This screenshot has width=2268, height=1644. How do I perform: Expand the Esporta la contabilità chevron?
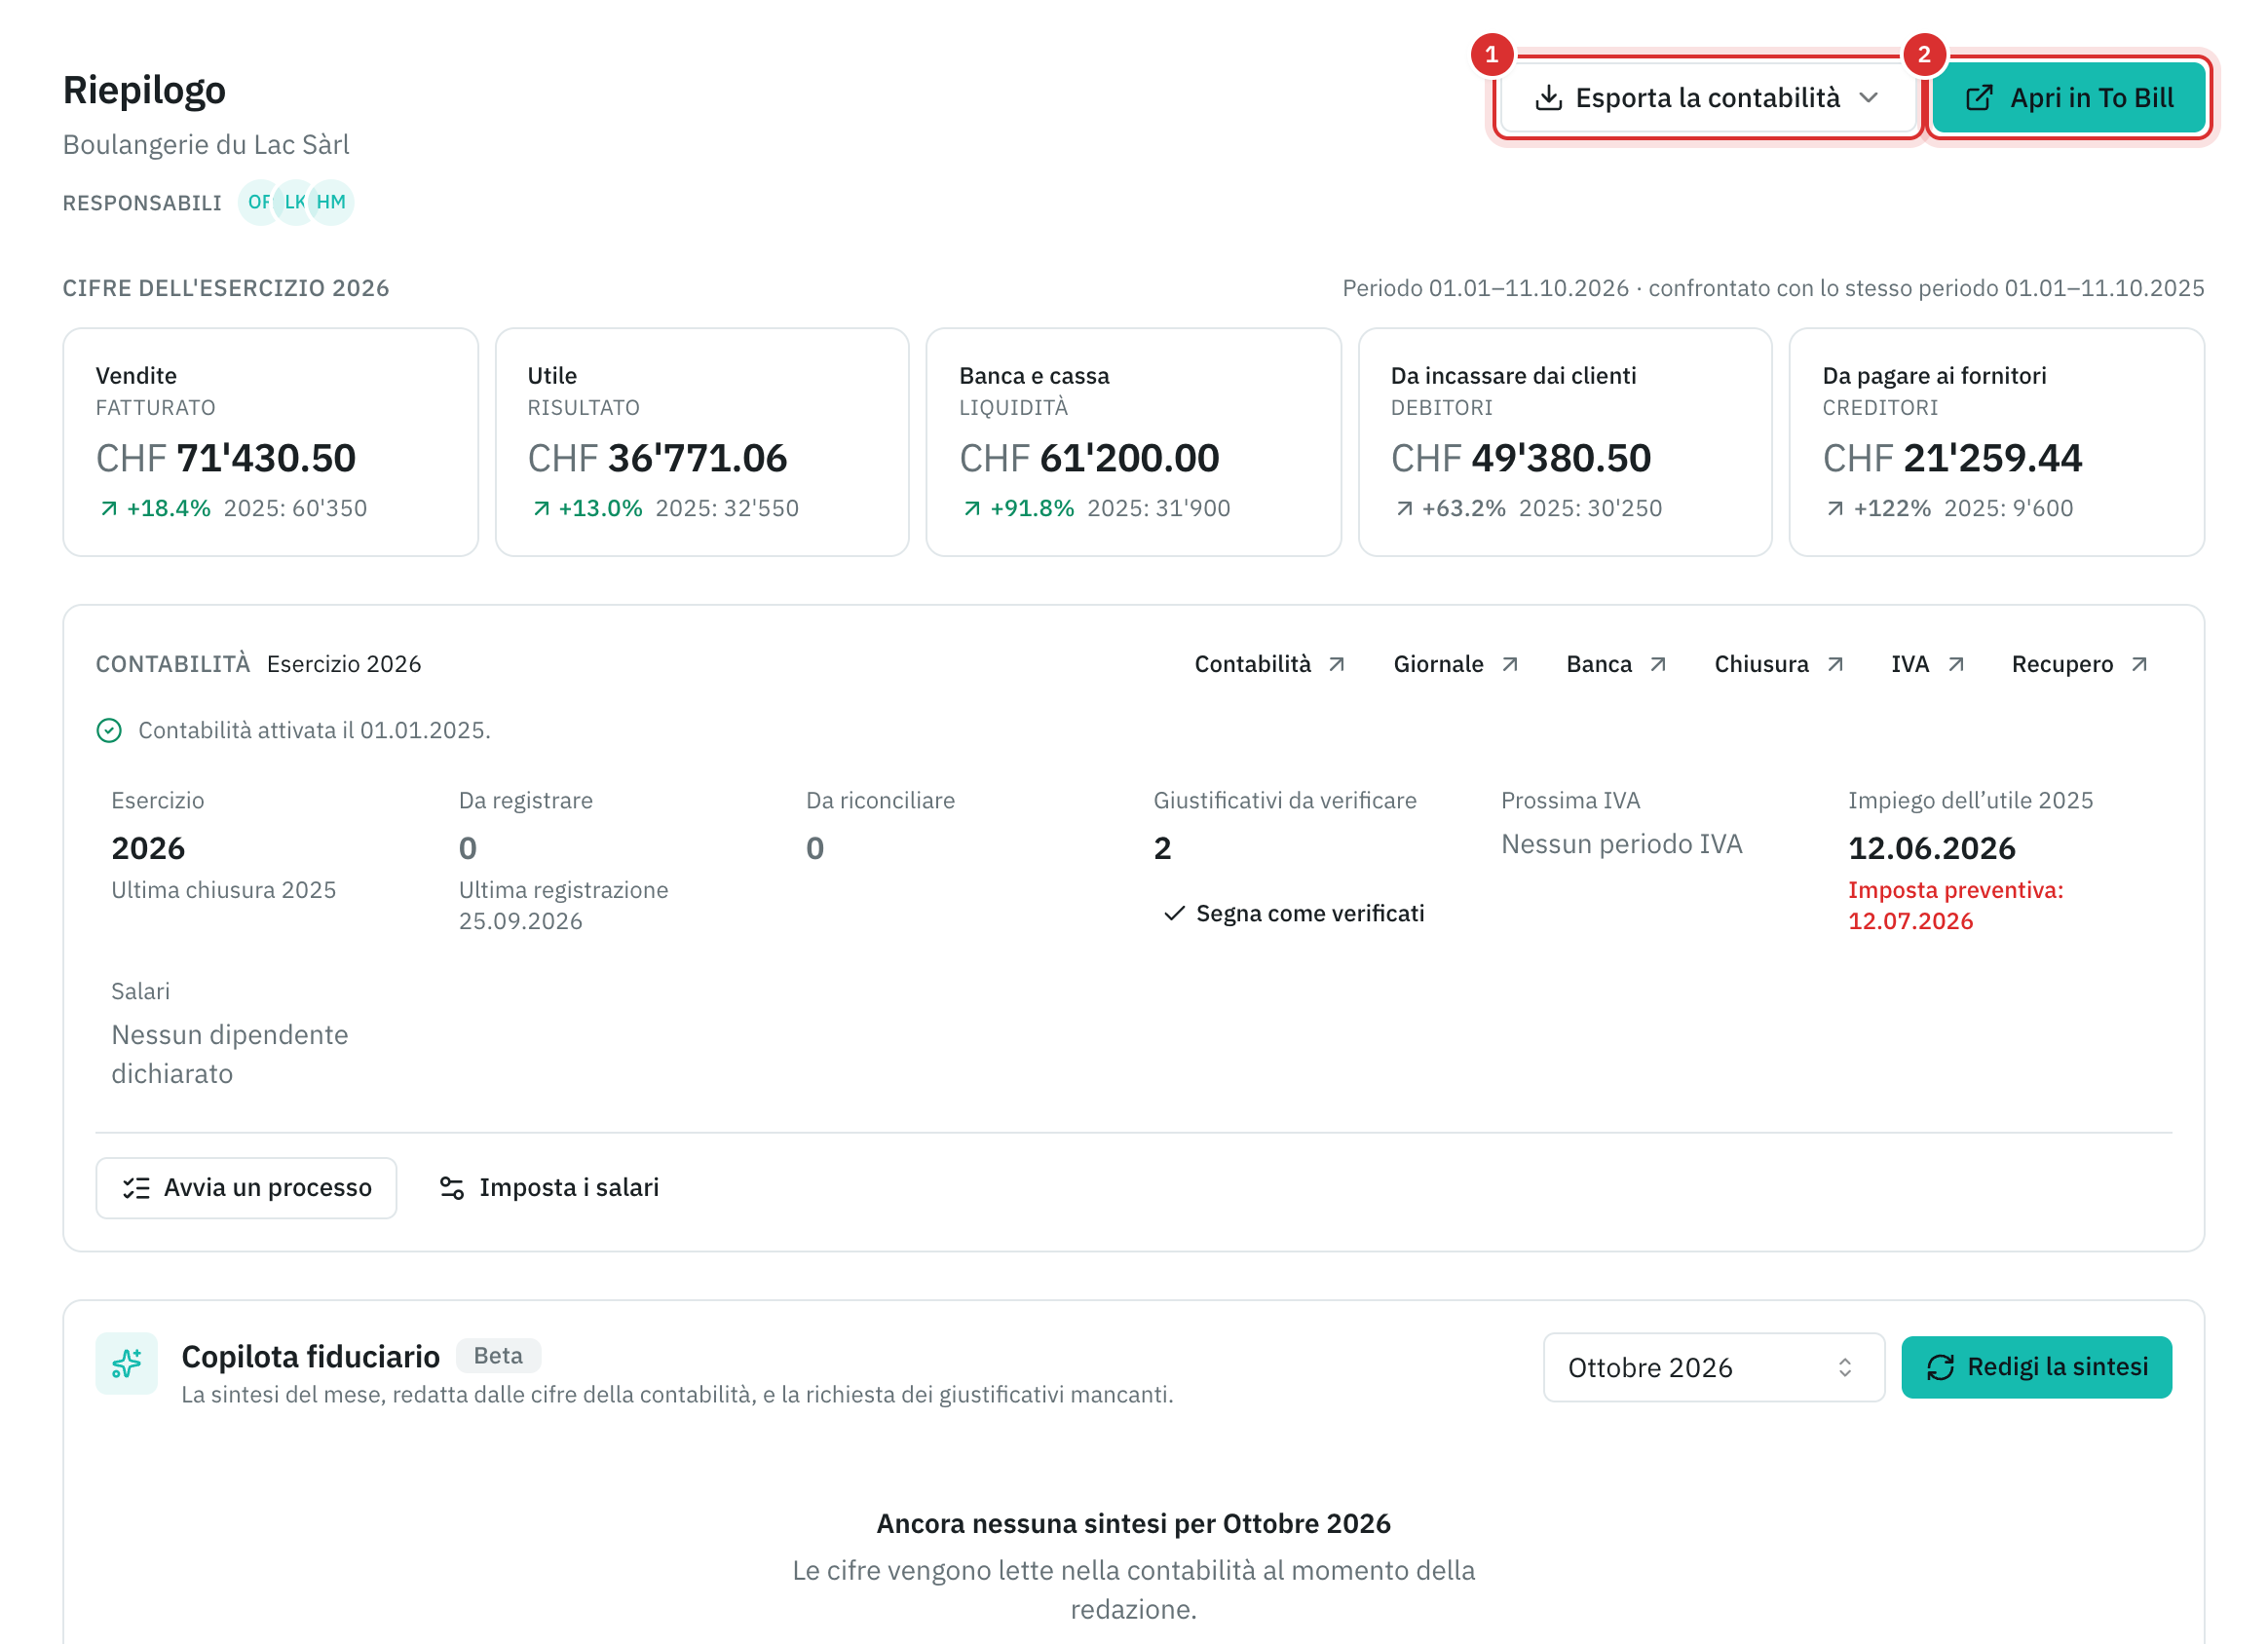[1869, 98]
